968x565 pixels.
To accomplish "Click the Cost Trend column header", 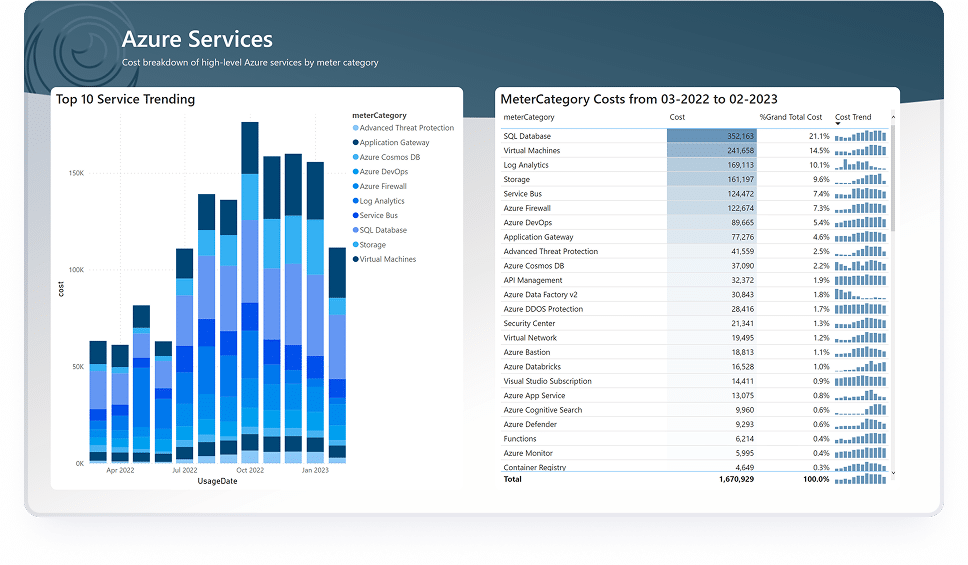I will click(853, 117).
